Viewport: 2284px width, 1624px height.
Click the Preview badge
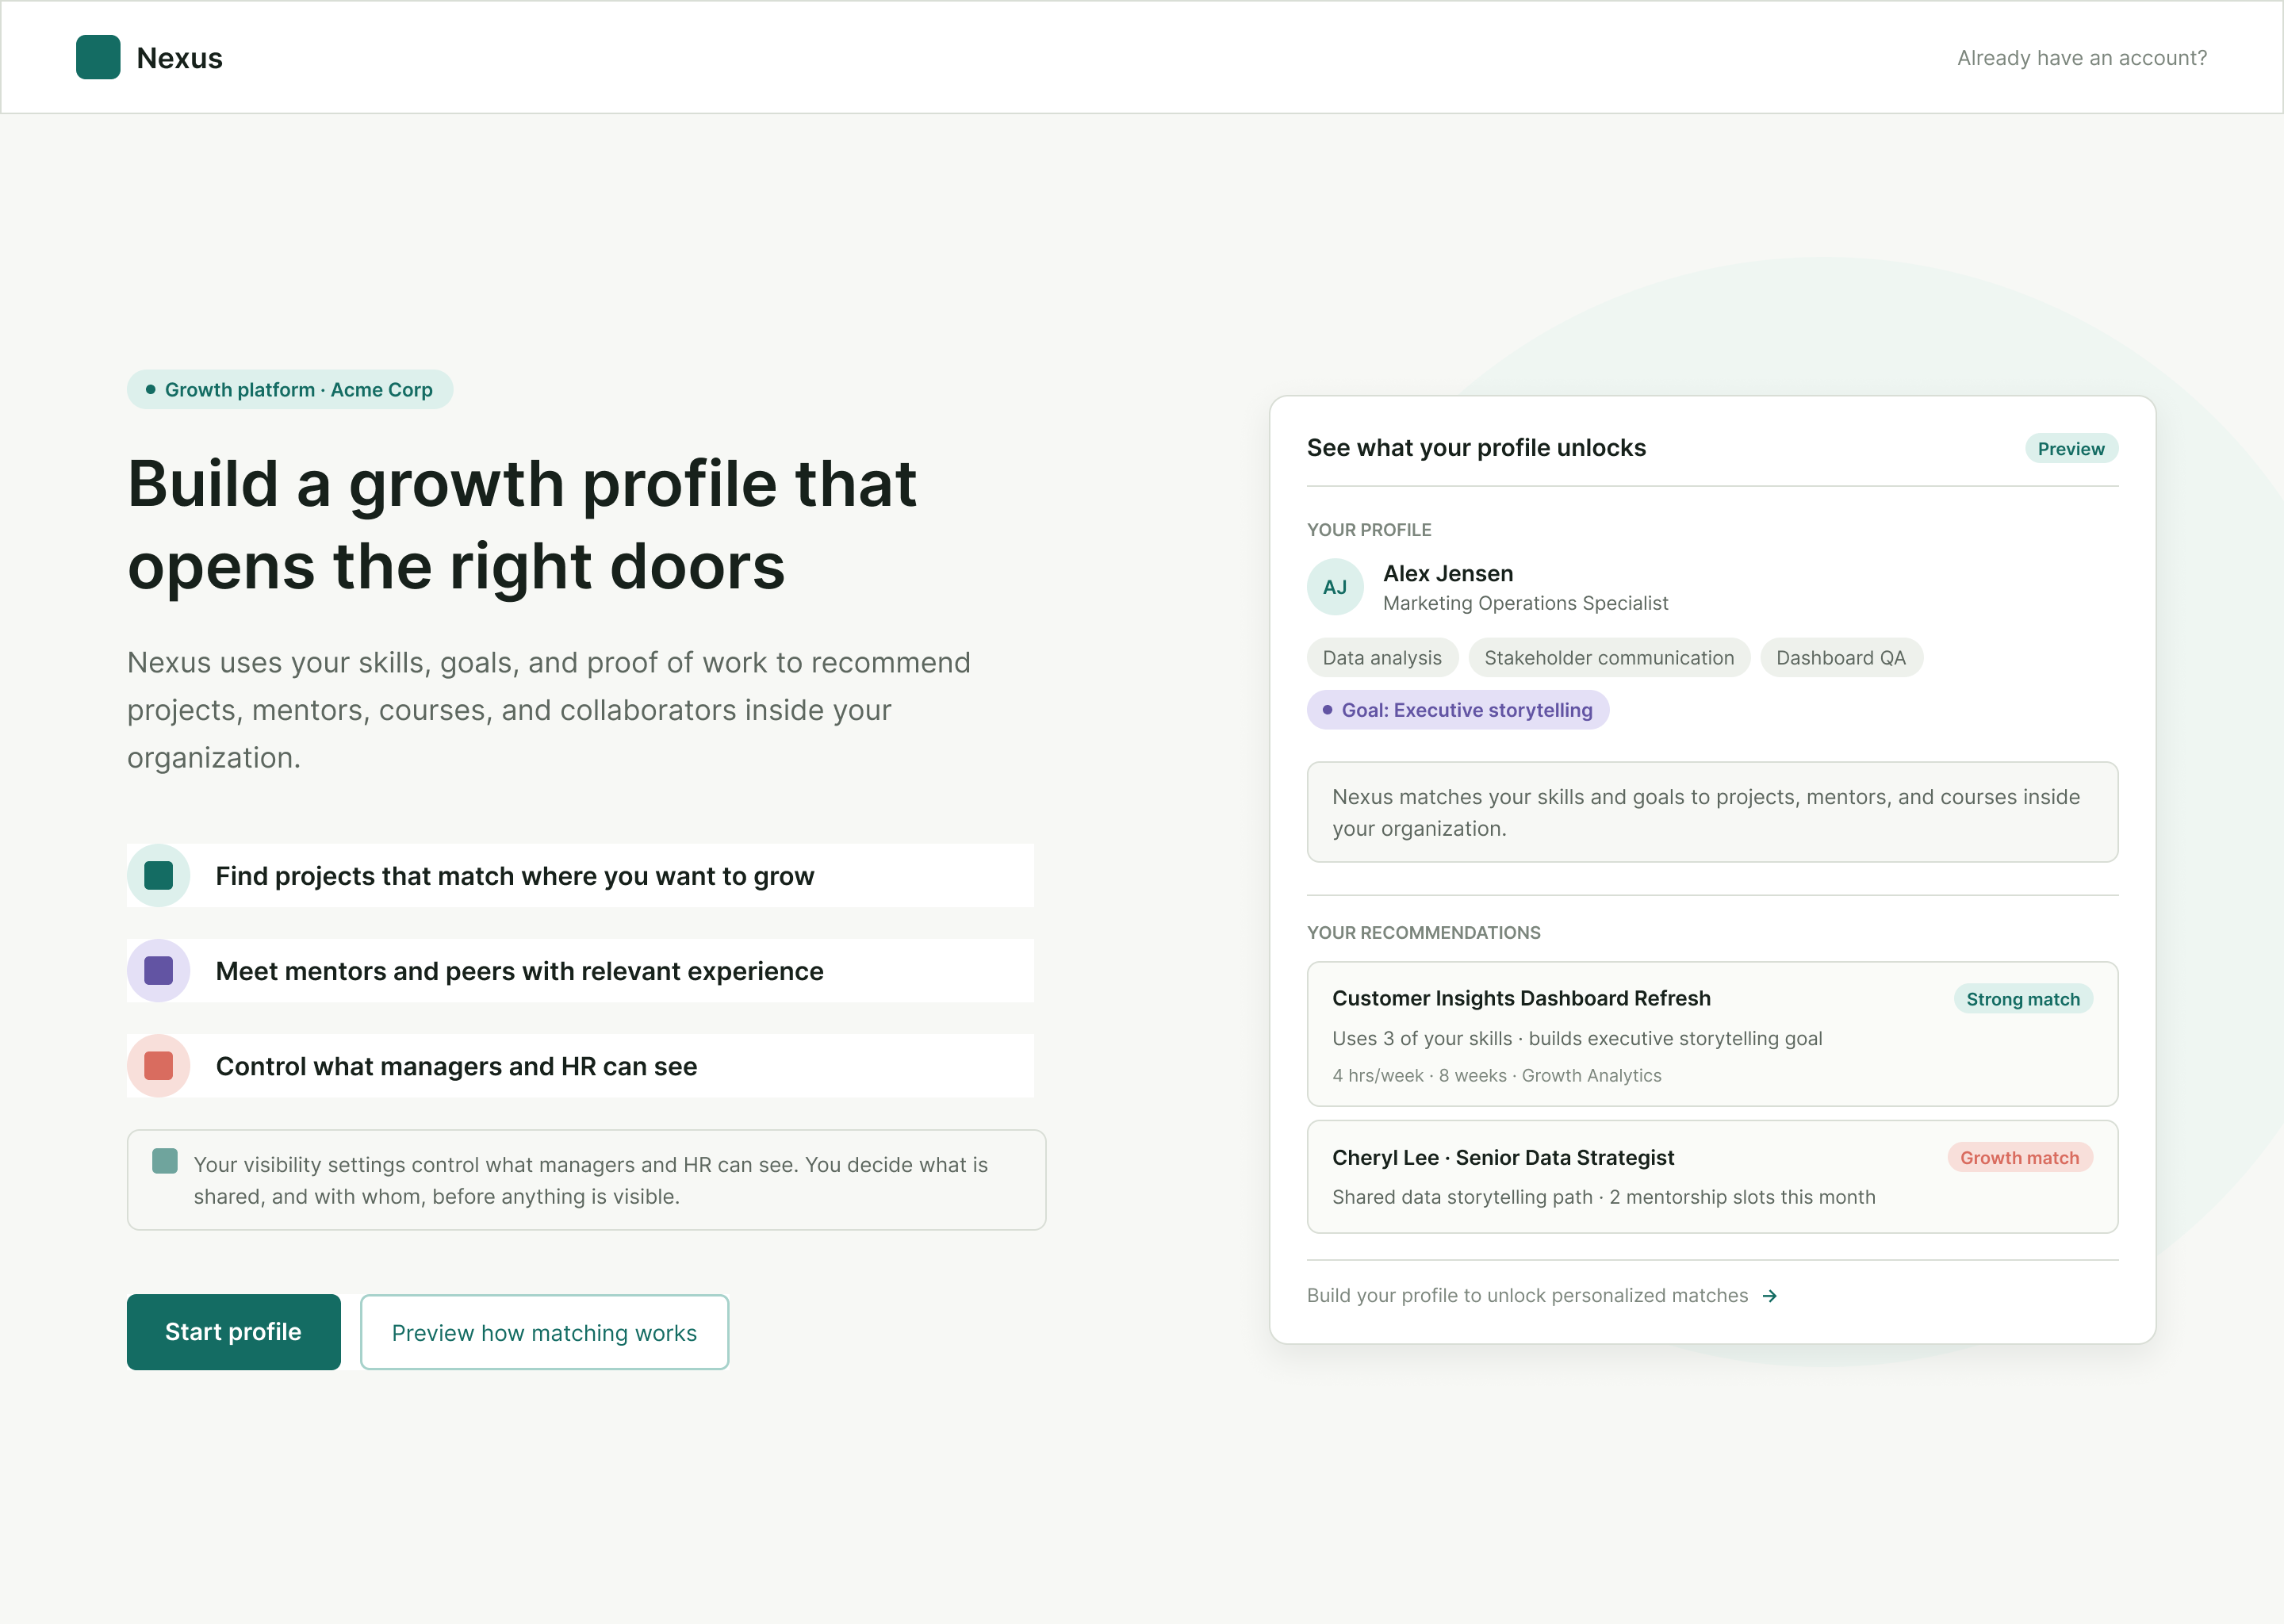(2071, 449)
